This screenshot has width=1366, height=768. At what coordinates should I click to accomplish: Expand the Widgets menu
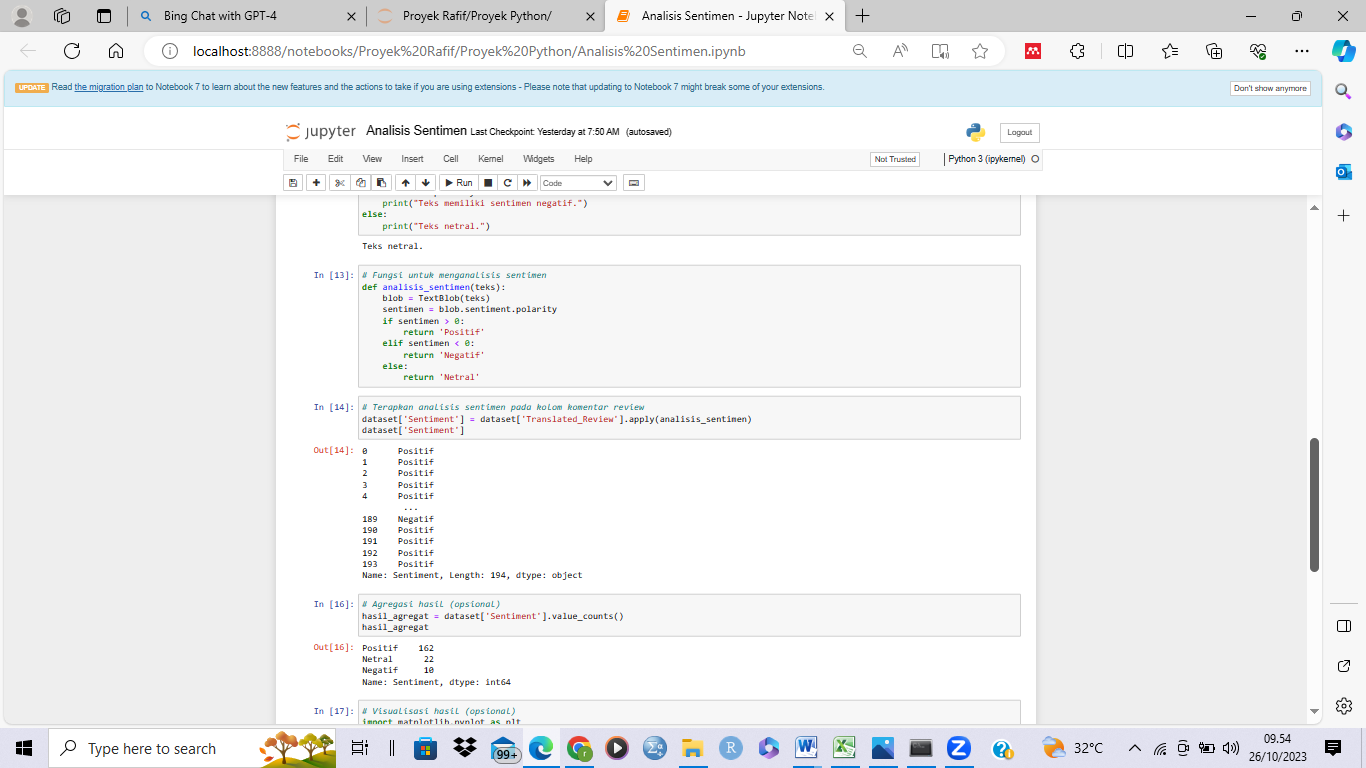tap(538, 159)
